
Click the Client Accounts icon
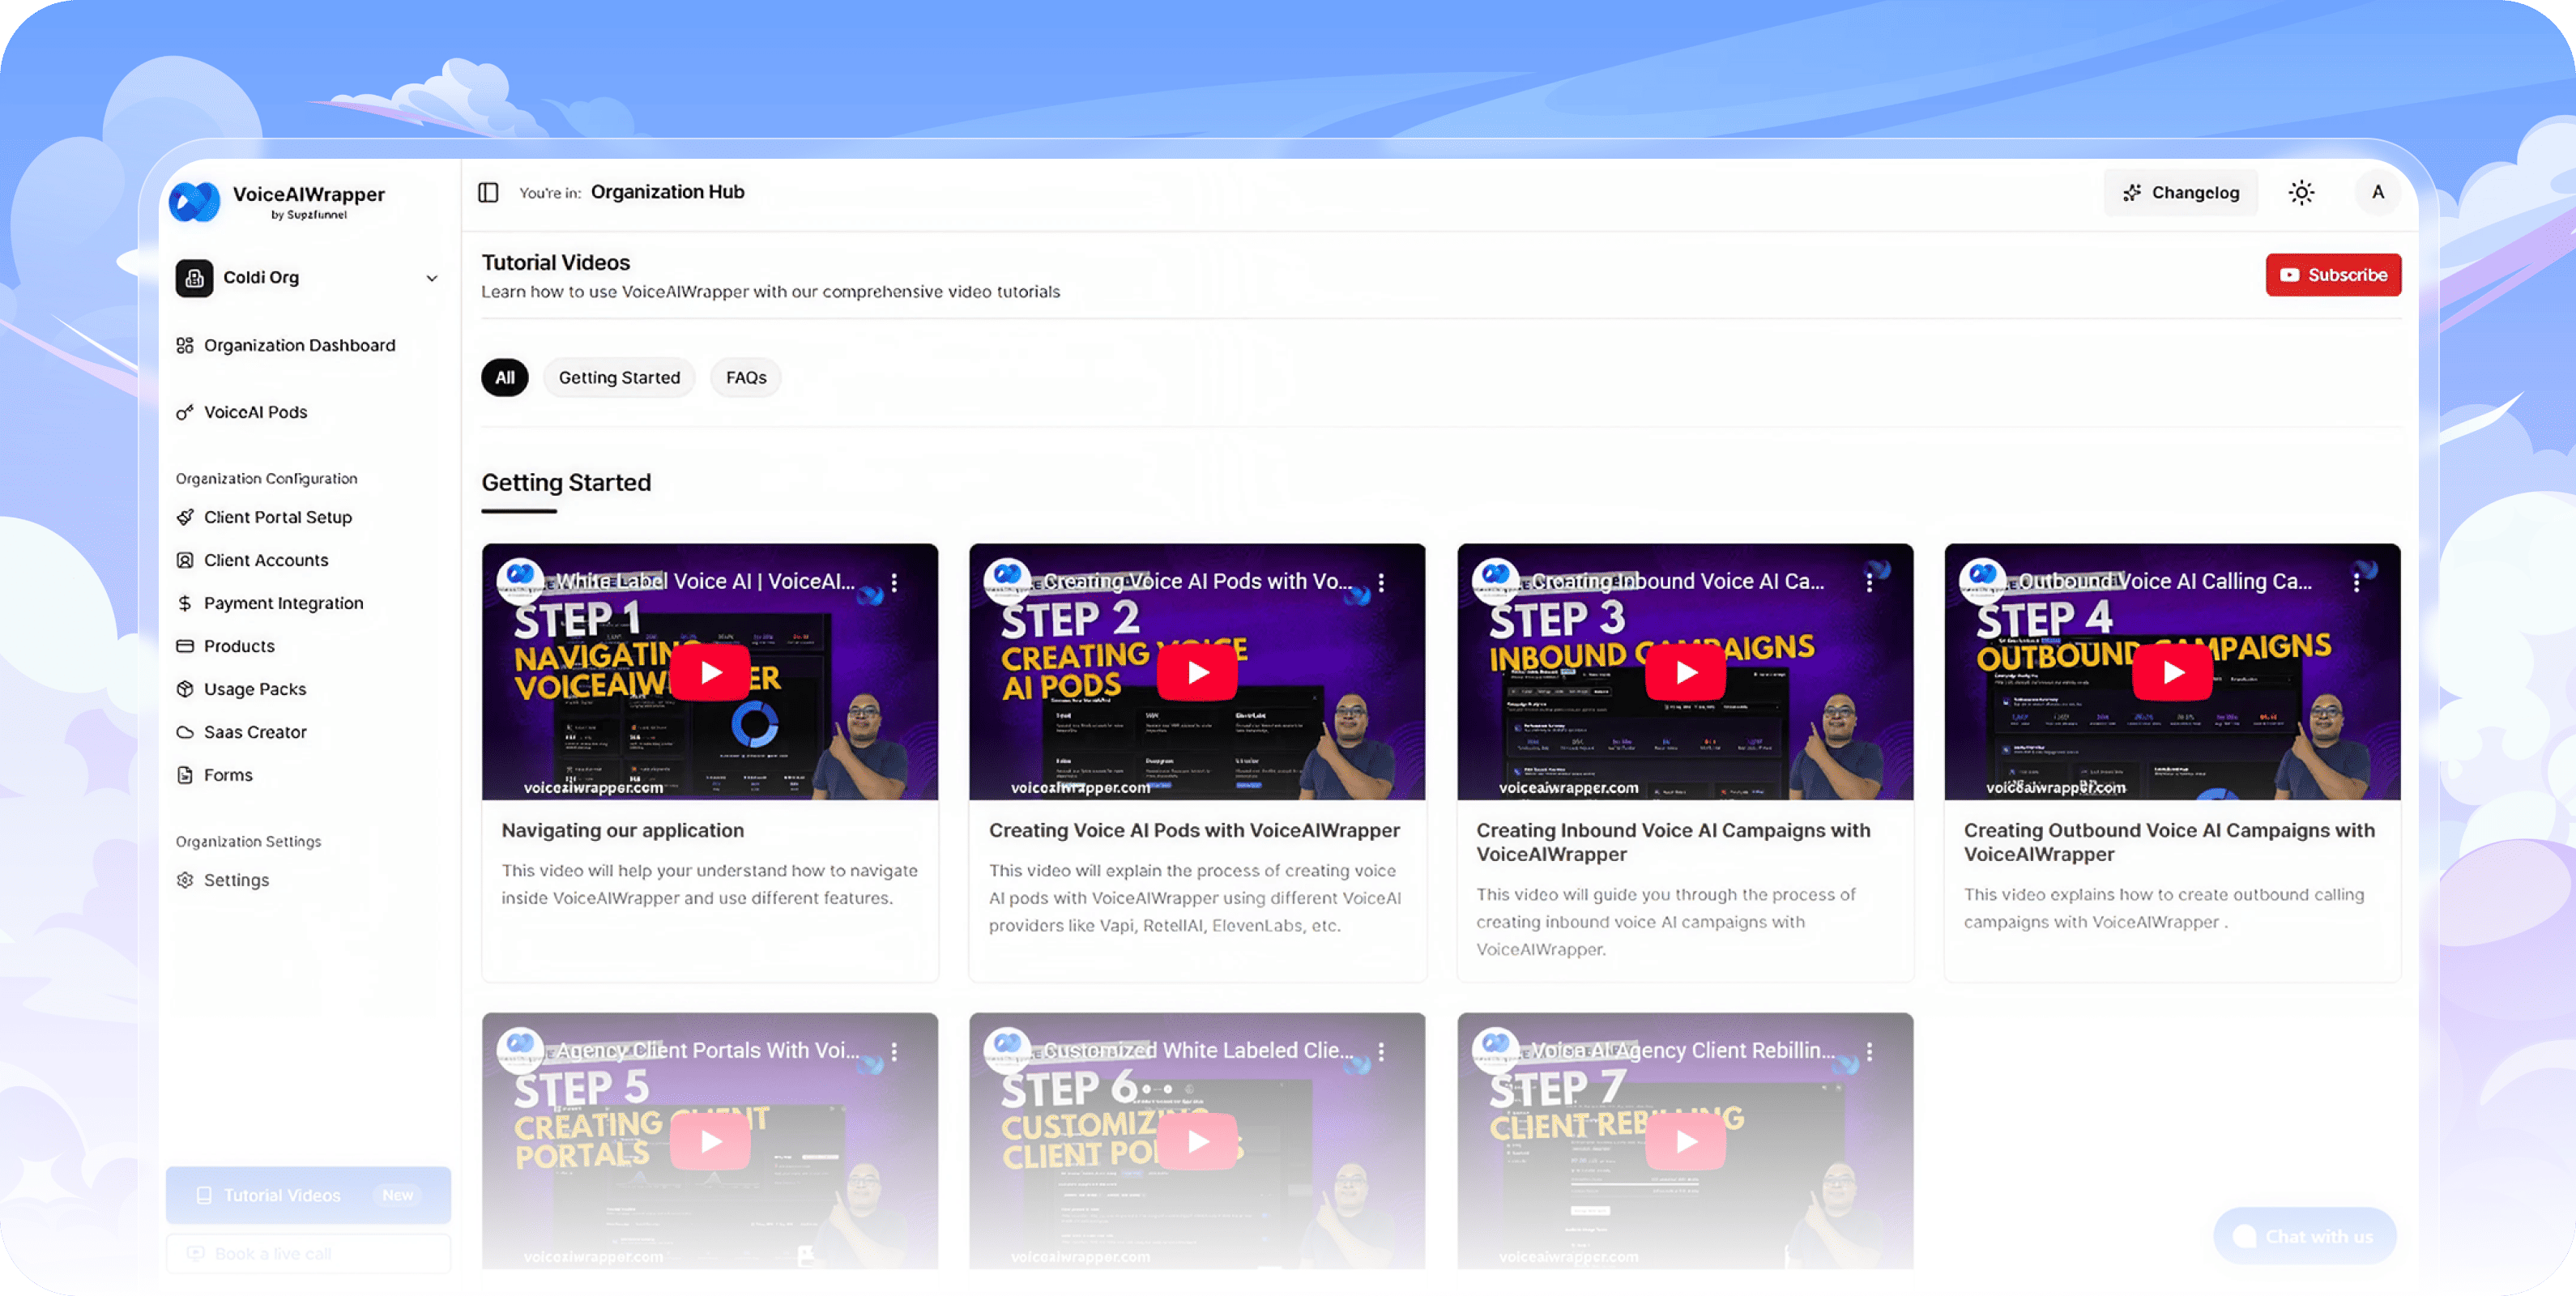186,560
